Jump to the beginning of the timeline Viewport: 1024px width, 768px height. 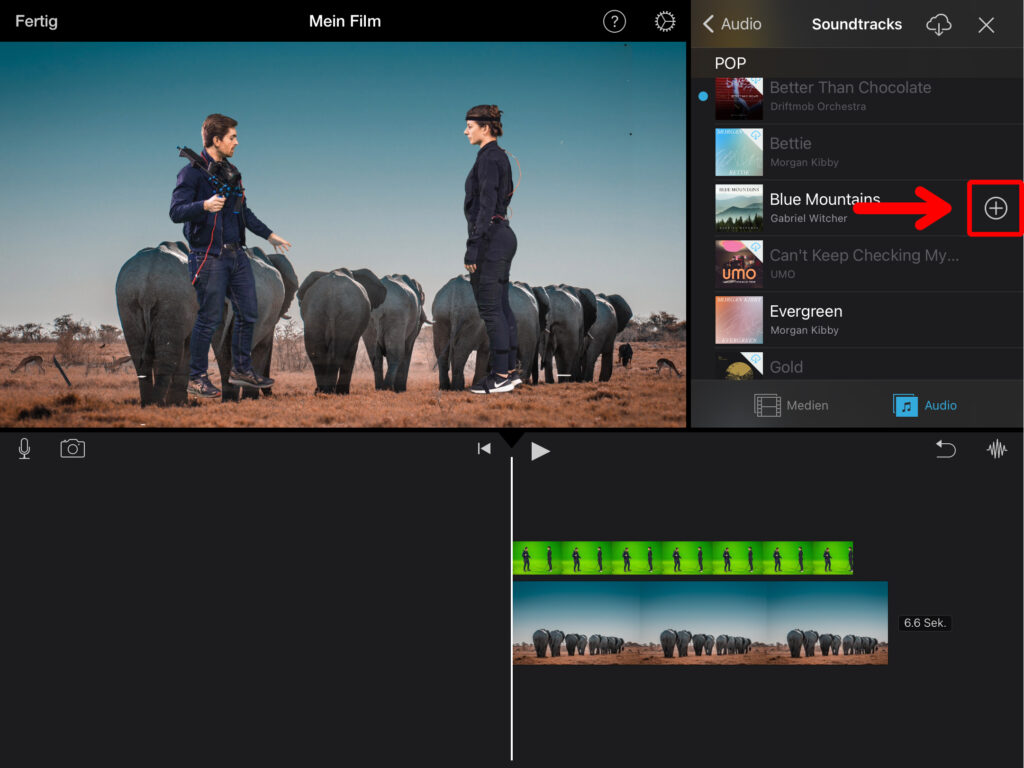click(484, 449)
